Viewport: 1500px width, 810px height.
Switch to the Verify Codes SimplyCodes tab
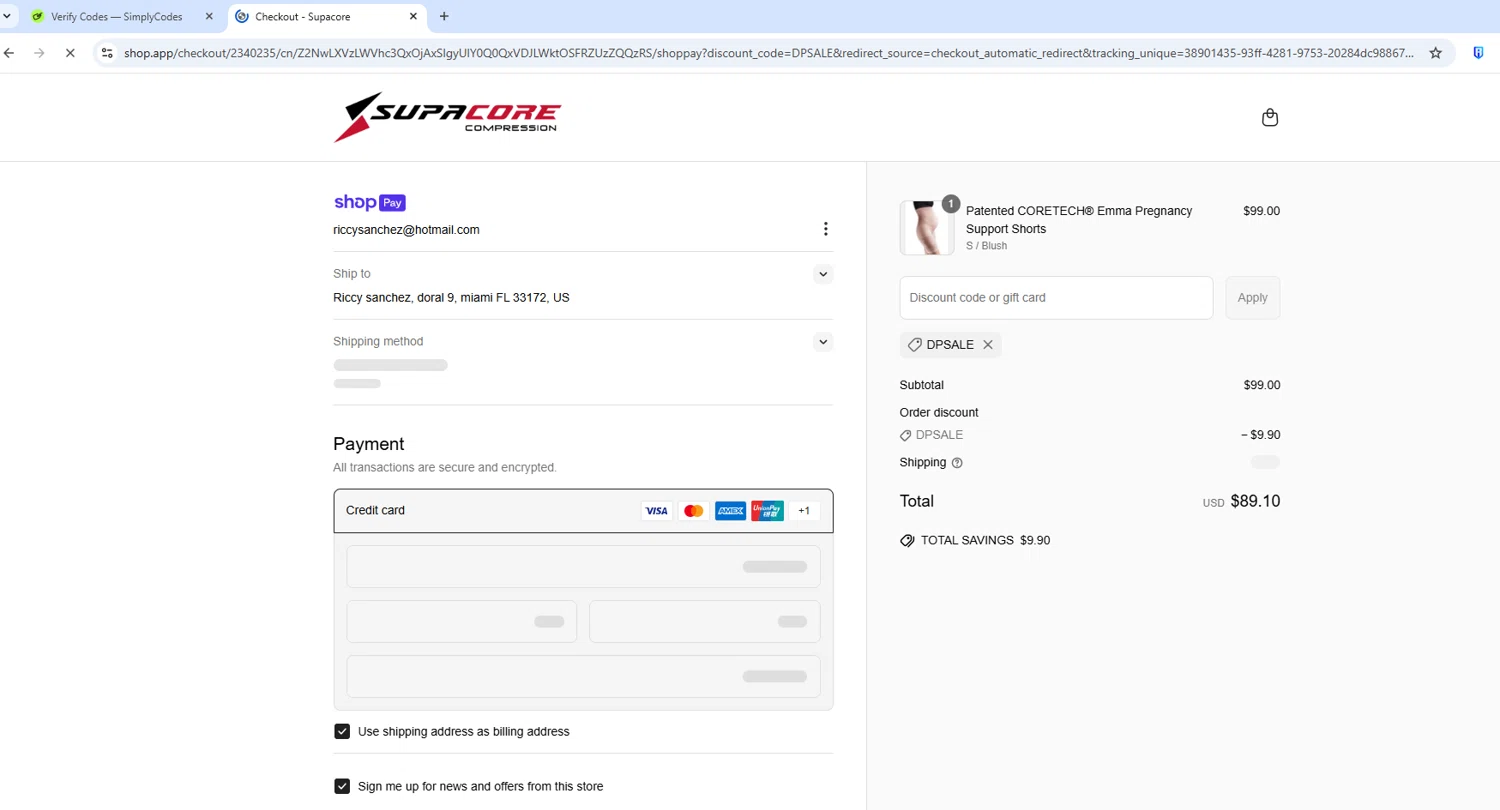[115, 17]
